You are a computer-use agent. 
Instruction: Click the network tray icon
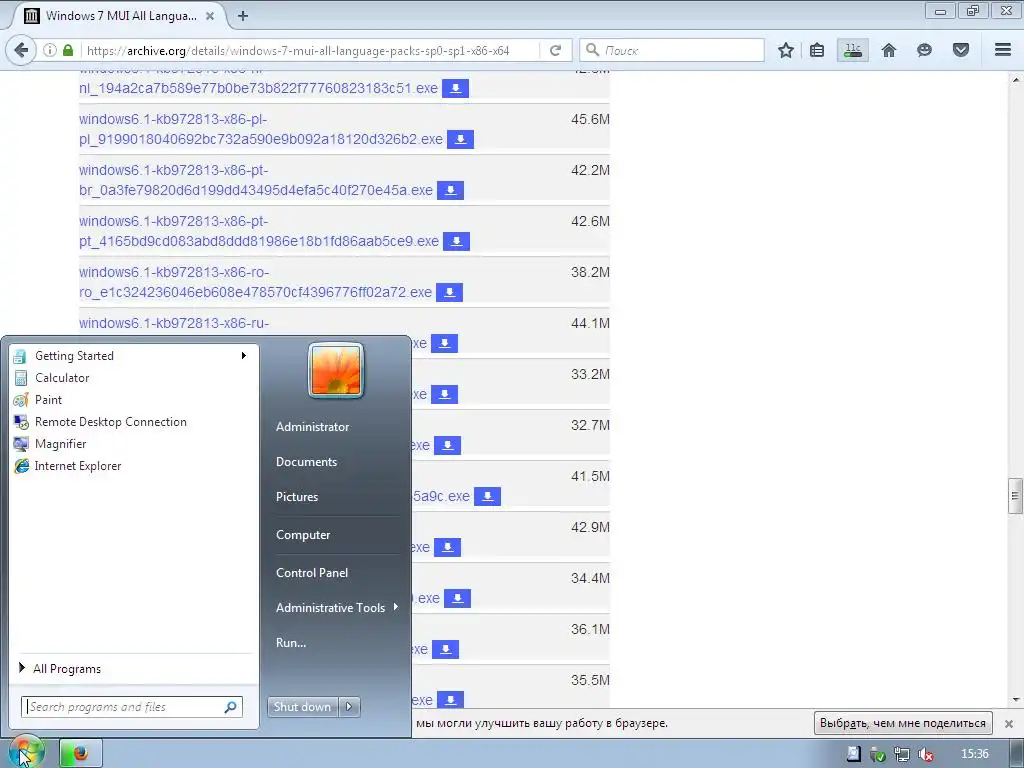pos(901,754)
